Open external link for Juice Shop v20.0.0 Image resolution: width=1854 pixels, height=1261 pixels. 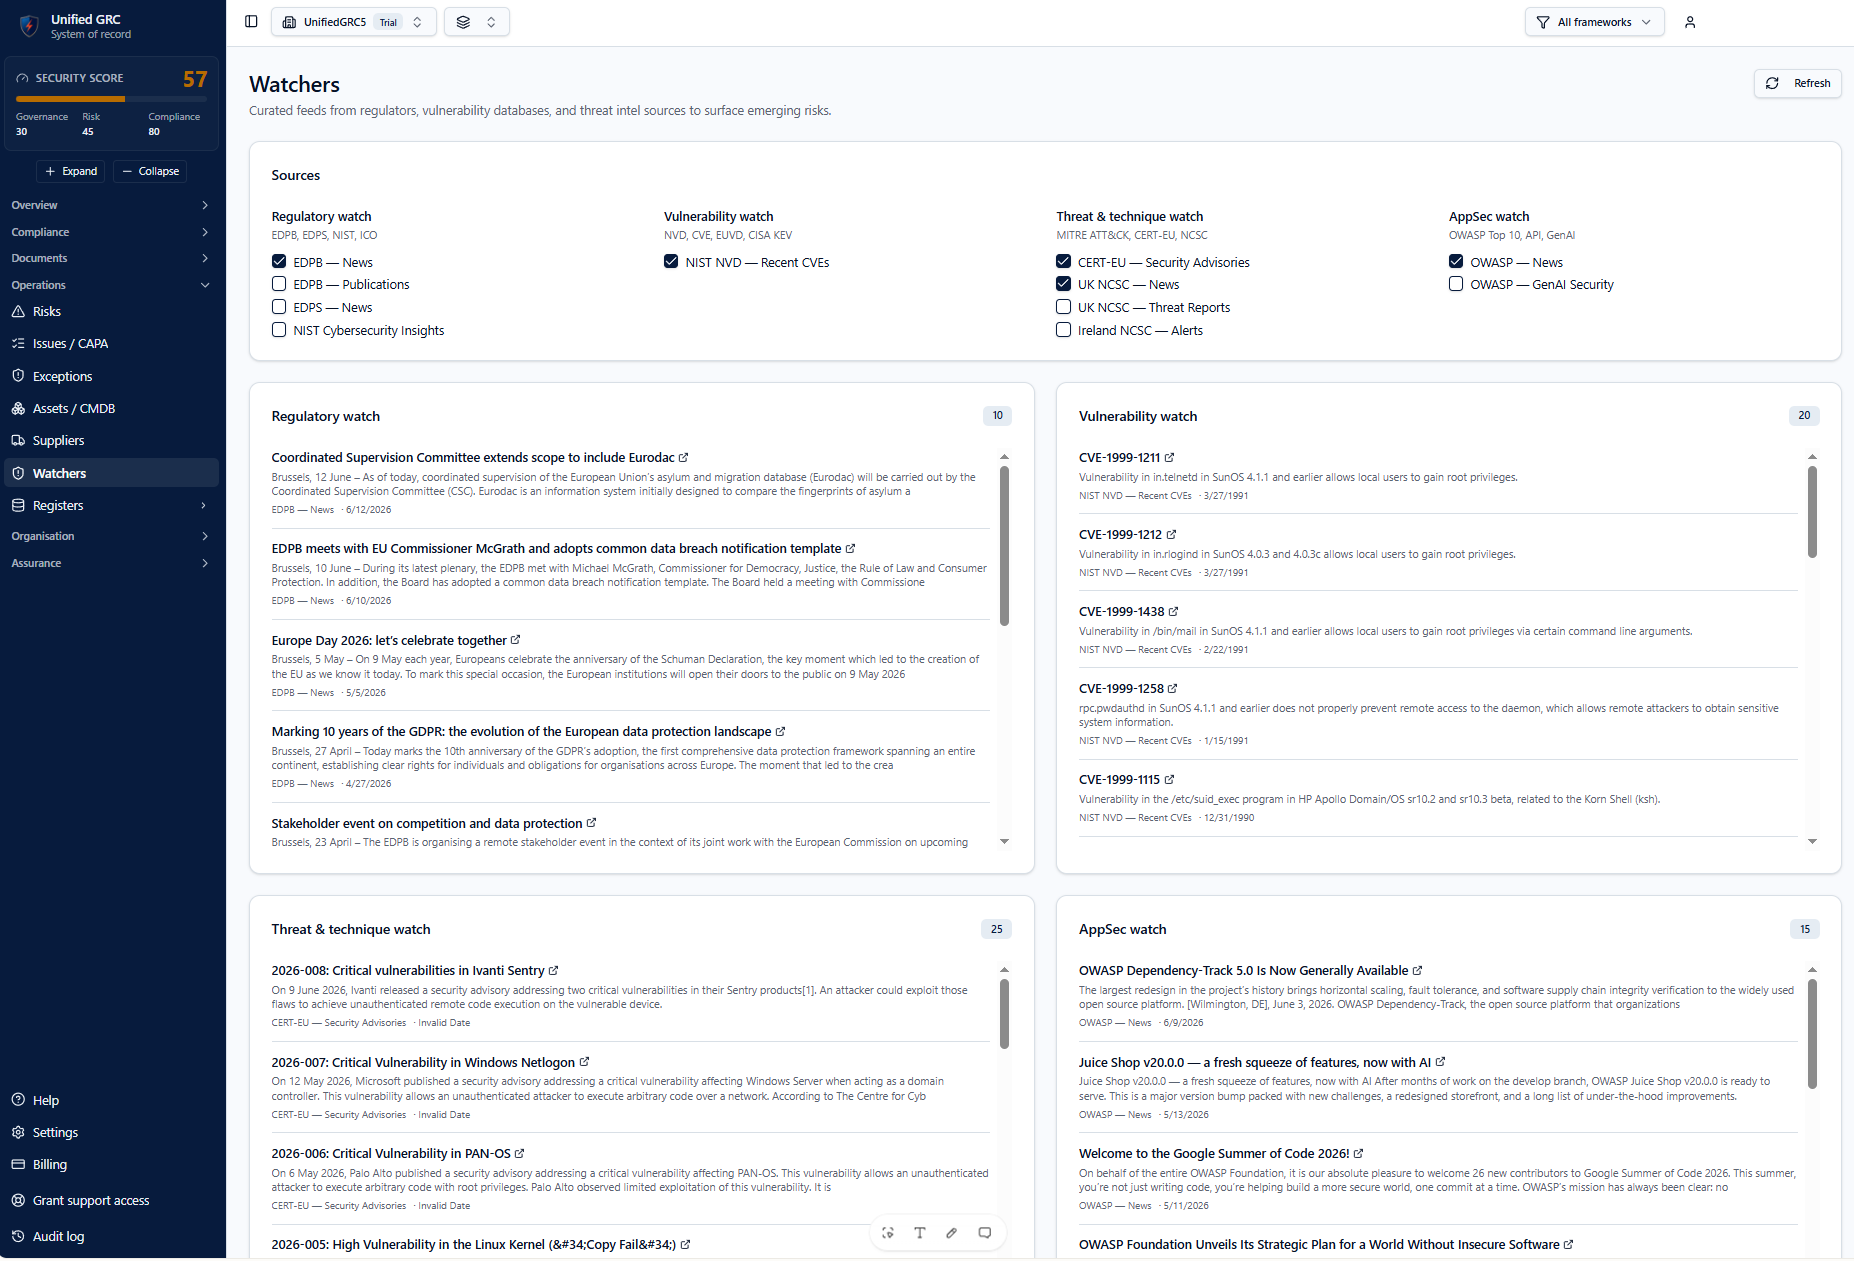[1440, 1062]
